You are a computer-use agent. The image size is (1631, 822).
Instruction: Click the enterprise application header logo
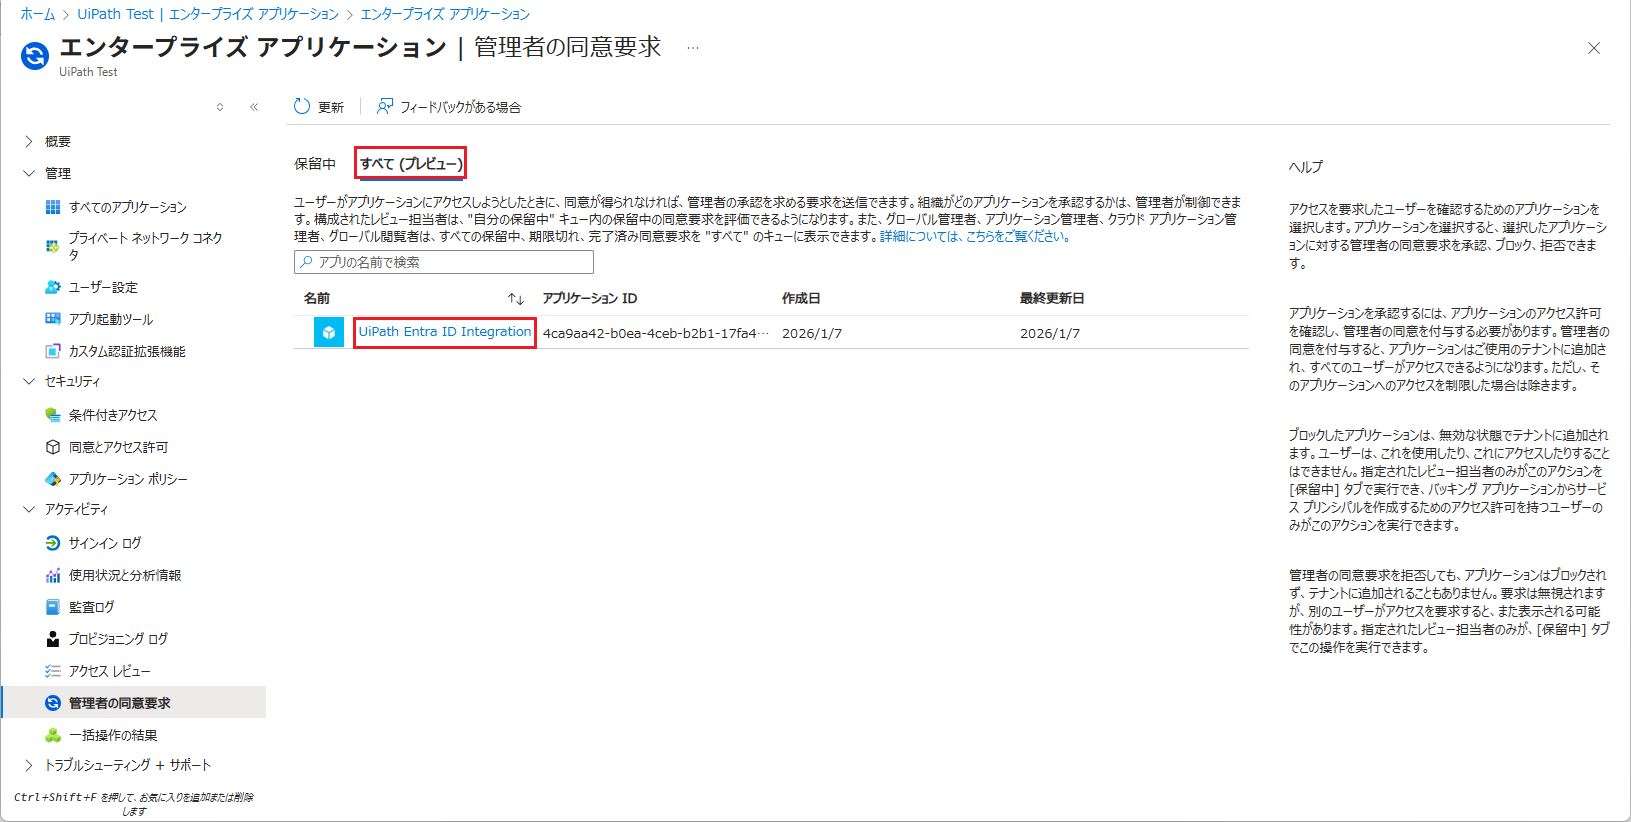click(35, 56)
